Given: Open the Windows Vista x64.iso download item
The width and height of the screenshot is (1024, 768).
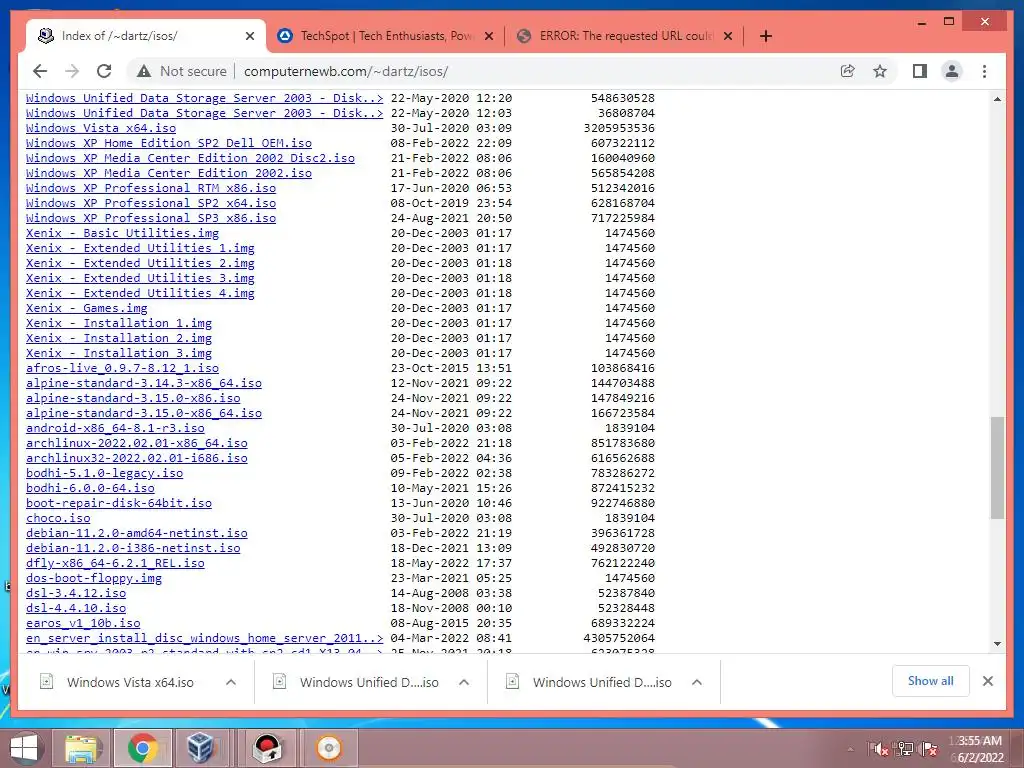Looking at the screenshot, I should coord(130,682).
